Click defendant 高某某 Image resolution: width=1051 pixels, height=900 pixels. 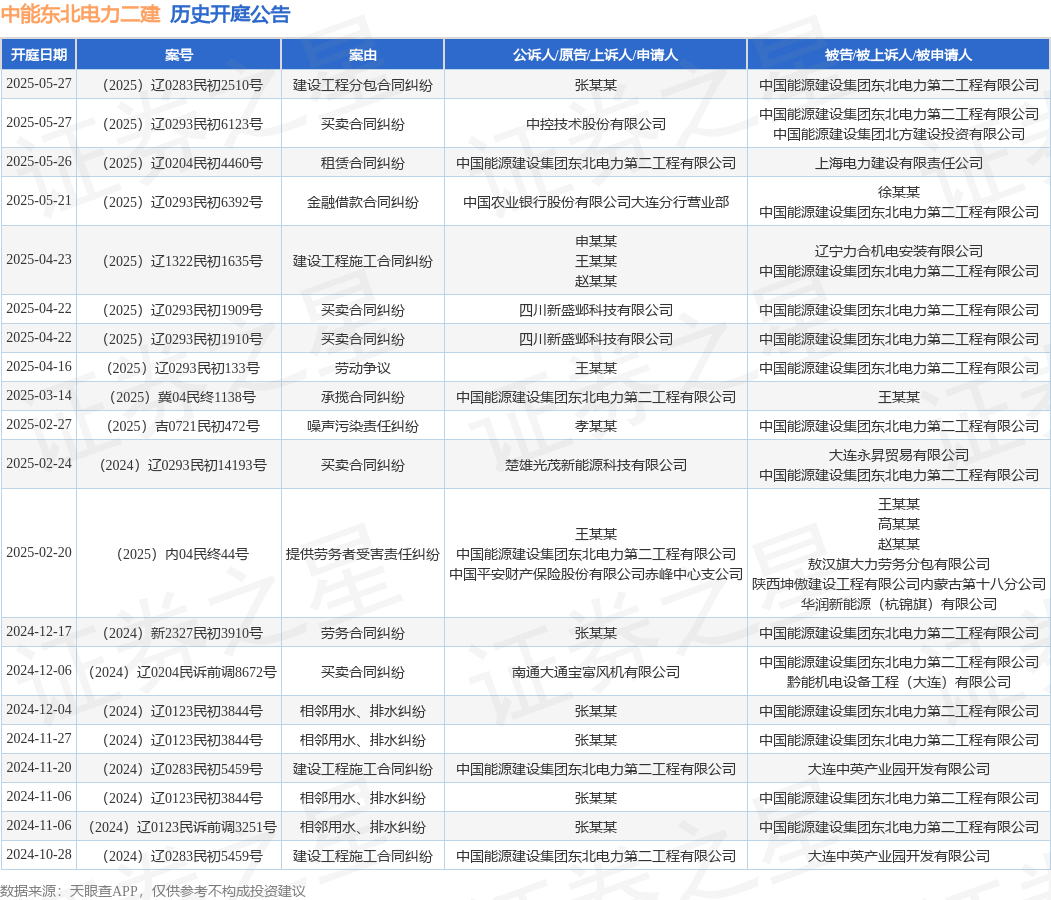[x=899, y=523]
